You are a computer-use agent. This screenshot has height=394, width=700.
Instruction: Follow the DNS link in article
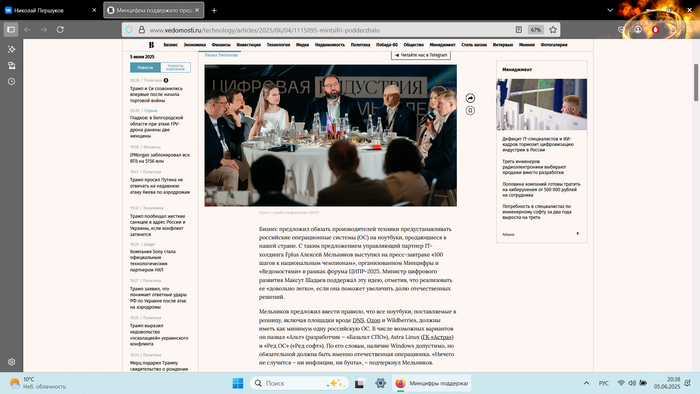tap(358, 320)
